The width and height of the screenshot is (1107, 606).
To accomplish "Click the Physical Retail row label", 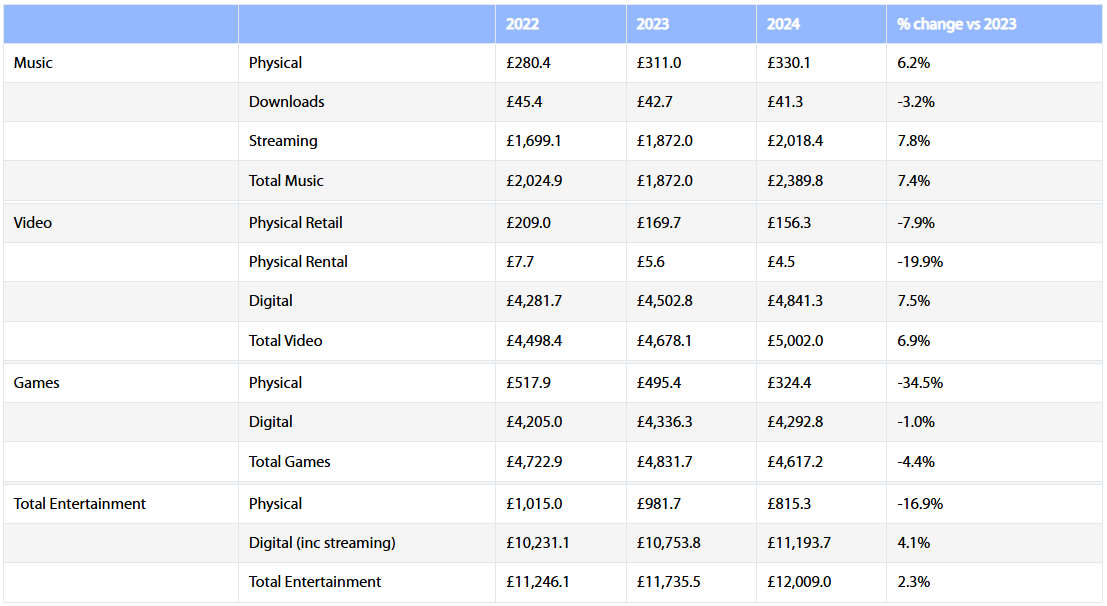I will [x=296, y=223].
